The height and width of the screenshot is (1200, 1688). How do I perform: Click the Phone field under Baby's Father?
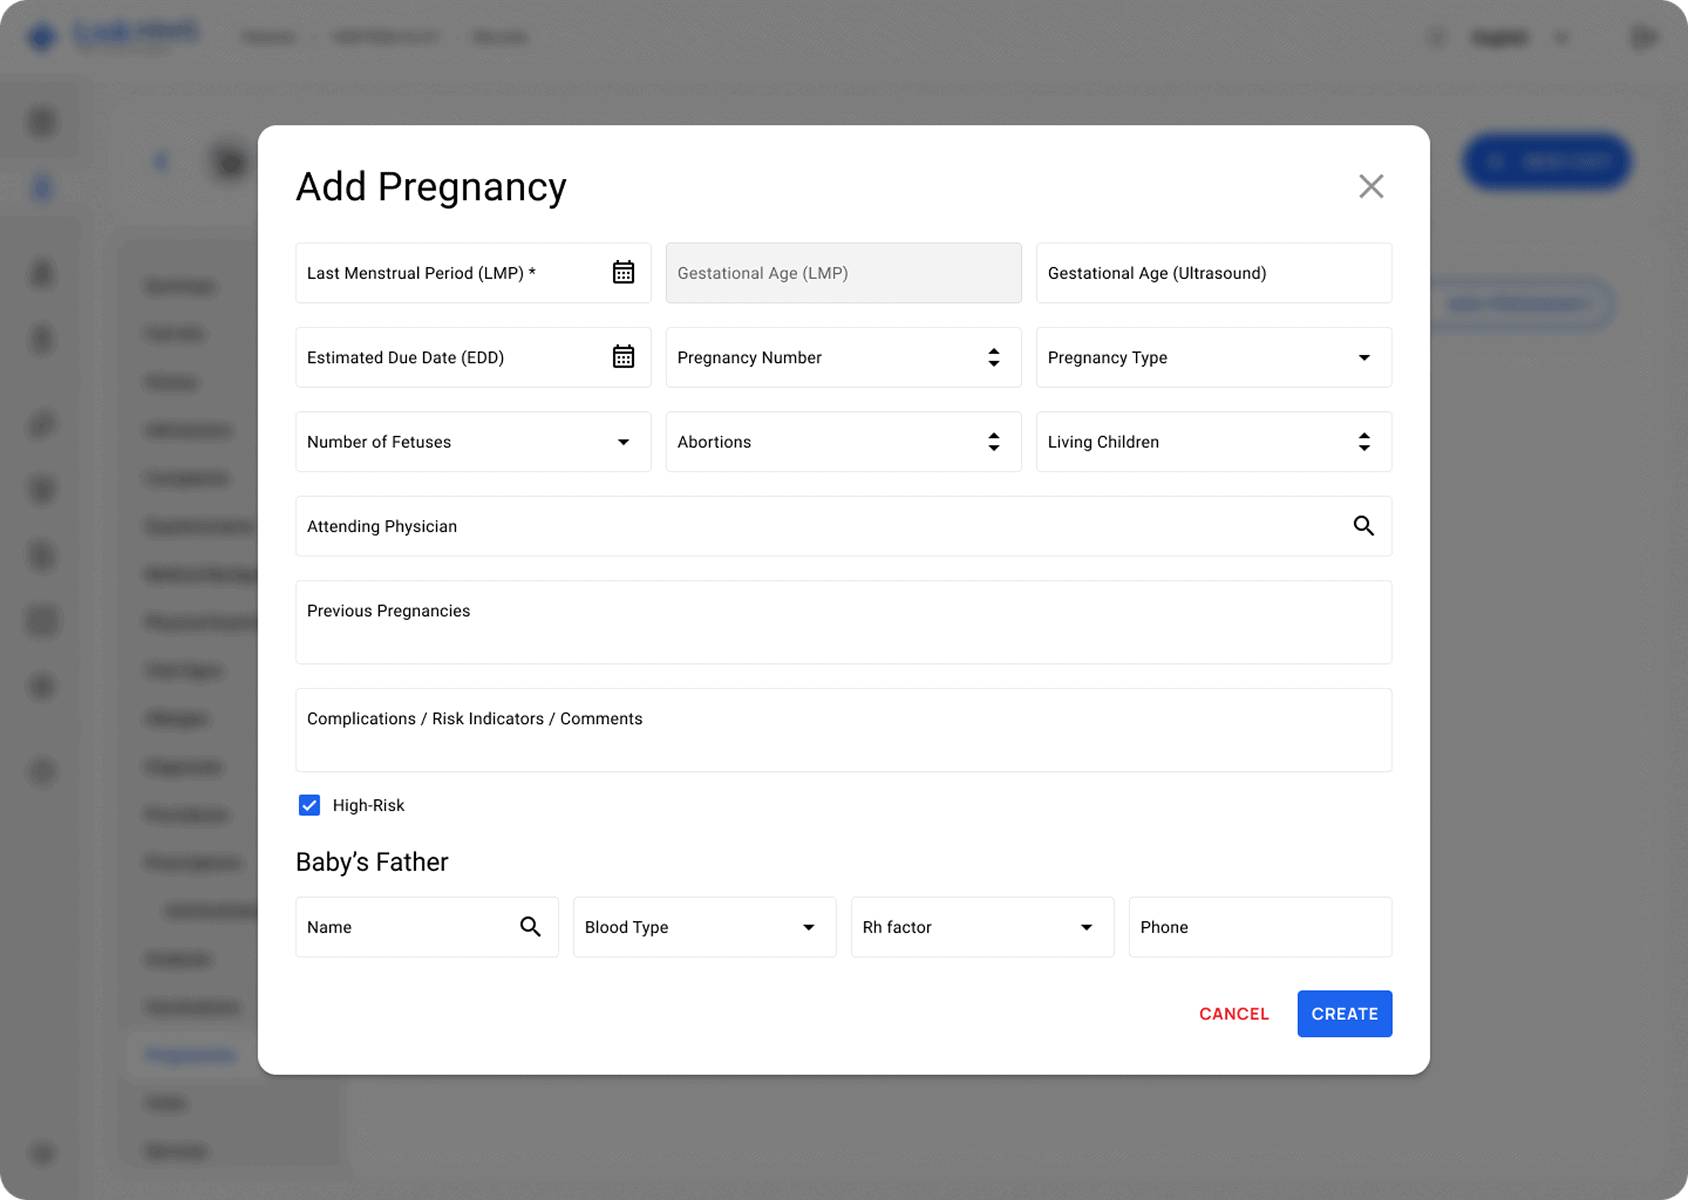pos(1259,927)
